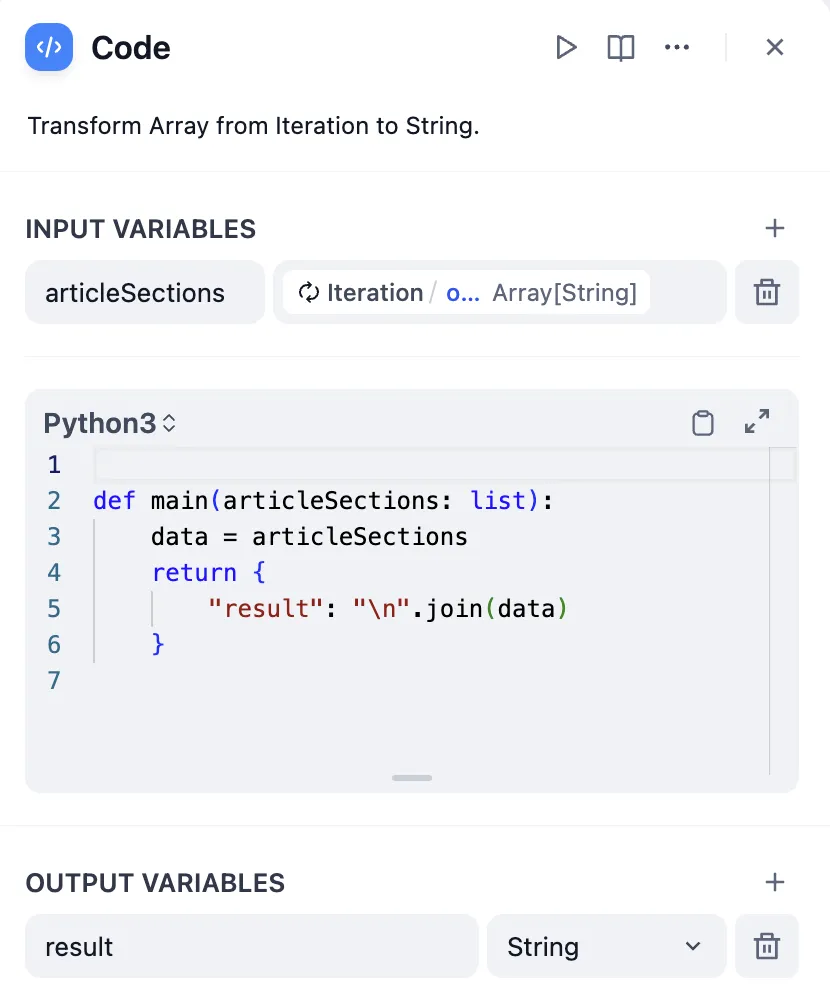Close the Code panel
Viewport: 830px width, 1006px height.
(774, 48)
